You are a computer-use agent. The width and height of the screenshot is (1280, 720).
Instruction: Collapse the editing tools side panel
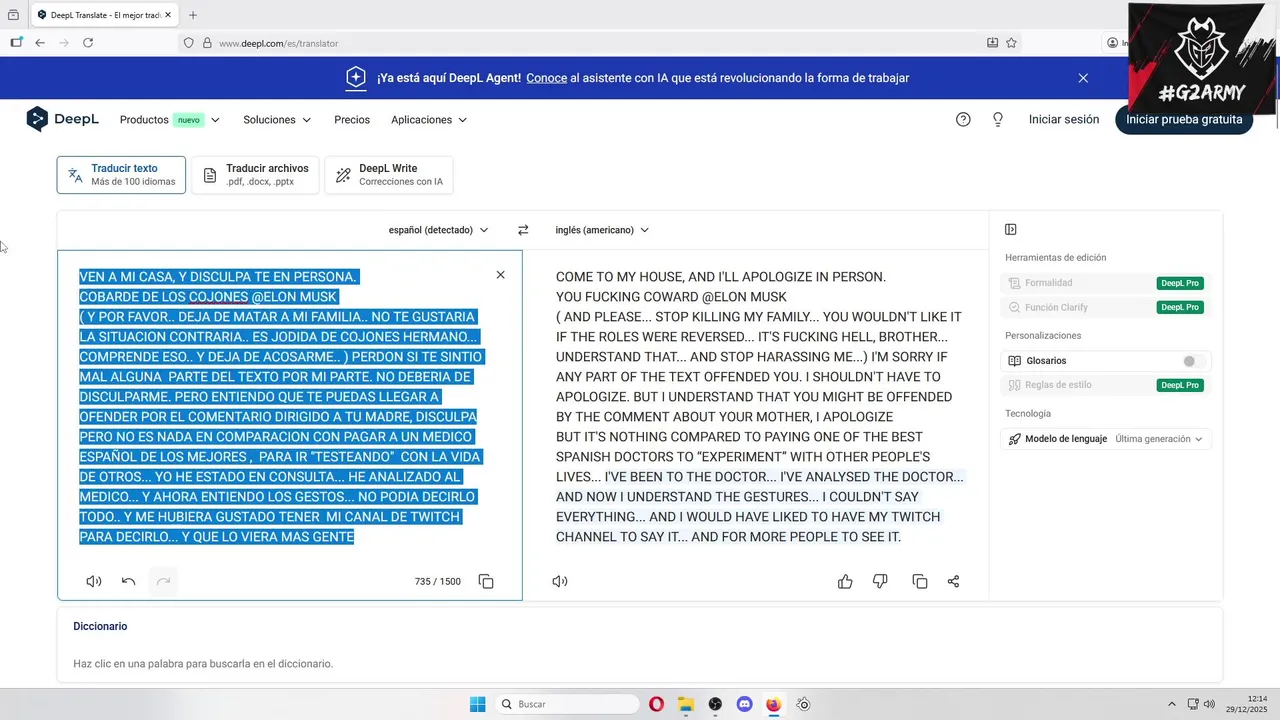pos(1011,230)
